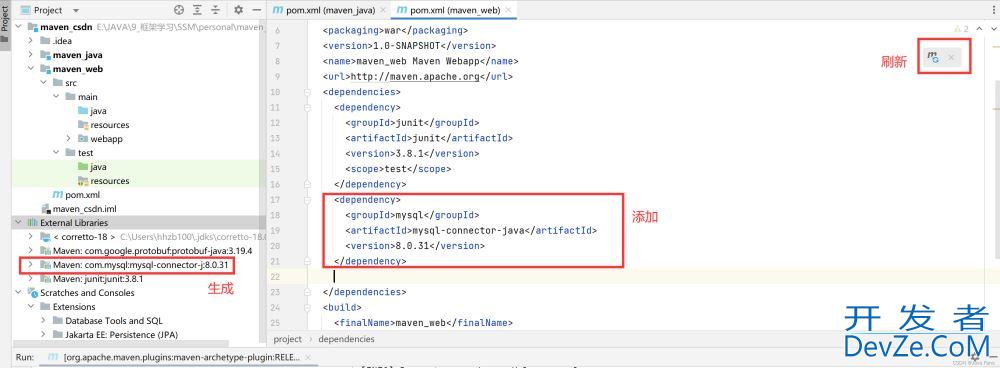Open Project panel gear settings
The width and height of the screenshot is (1000, 368).
pyautogui.click(x=239, y=10)
